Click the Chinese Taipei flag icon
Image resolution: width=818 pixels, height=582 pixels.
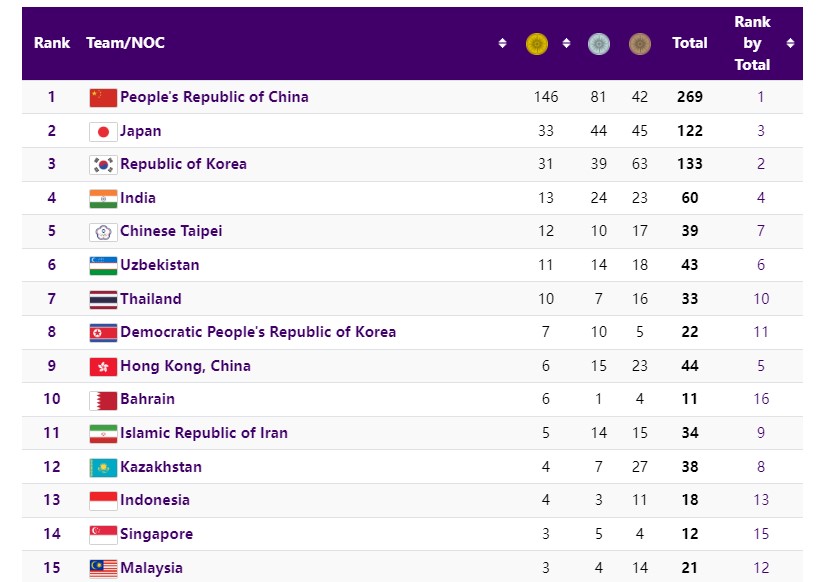click(103, 232)
